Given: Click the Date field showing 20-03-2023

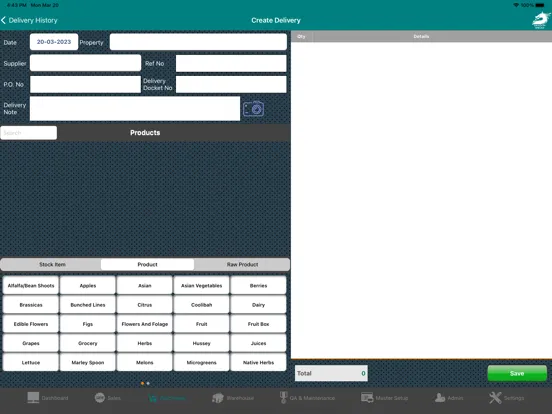Looking at the screenshot, I should 54,42.
